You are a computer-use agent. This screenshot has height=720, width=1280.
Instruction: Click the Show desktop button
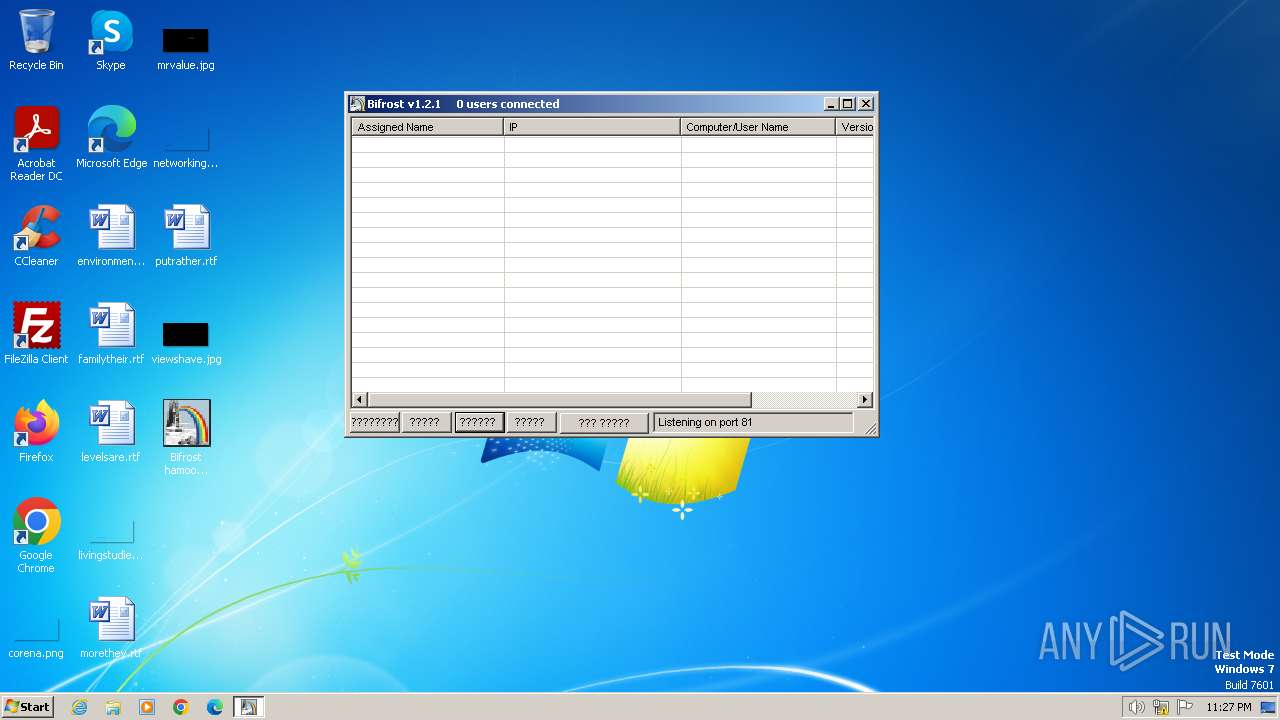coord(1269,707)
